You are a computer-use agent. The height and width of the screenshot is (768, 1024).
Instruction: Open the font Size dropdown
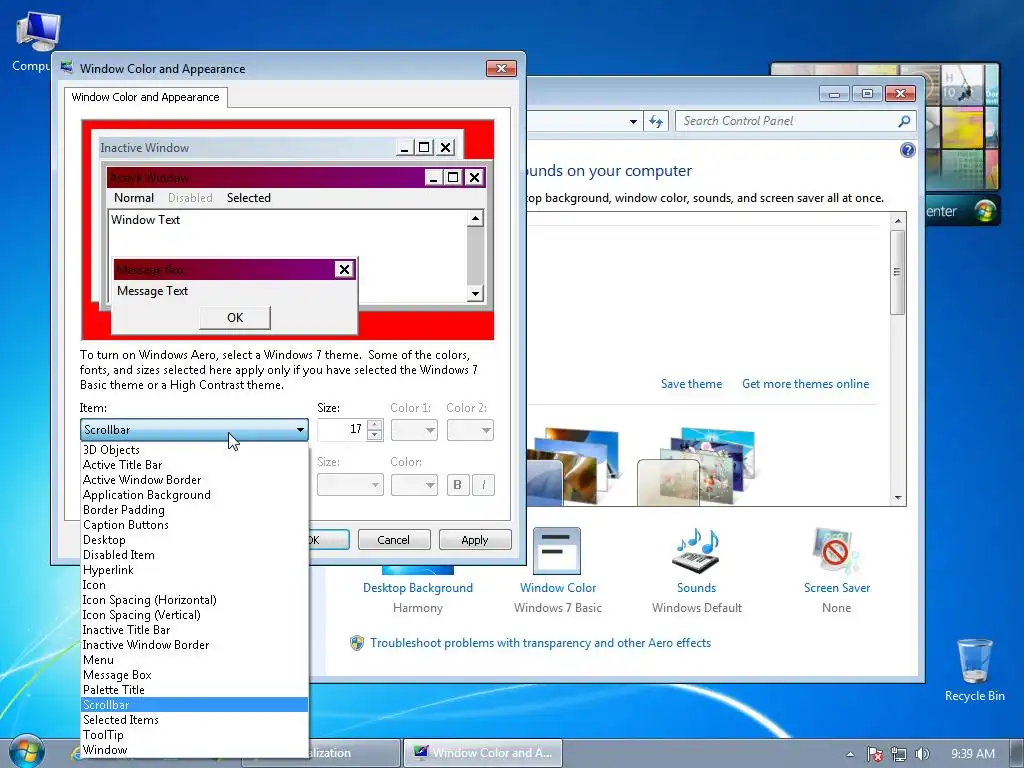click(x=350, y=485)
